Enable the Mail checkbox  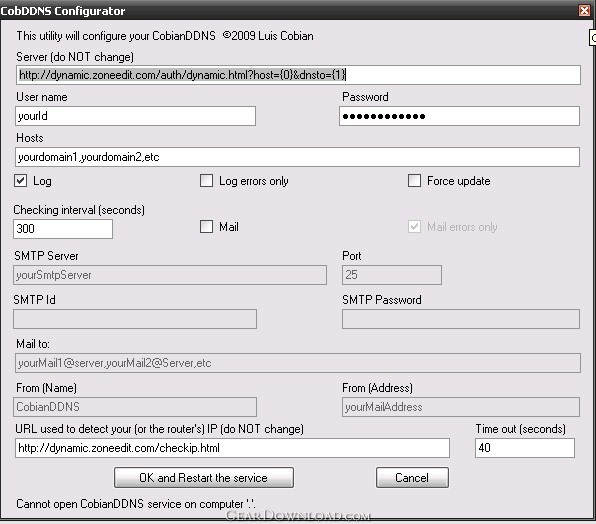tap(206, 227)
